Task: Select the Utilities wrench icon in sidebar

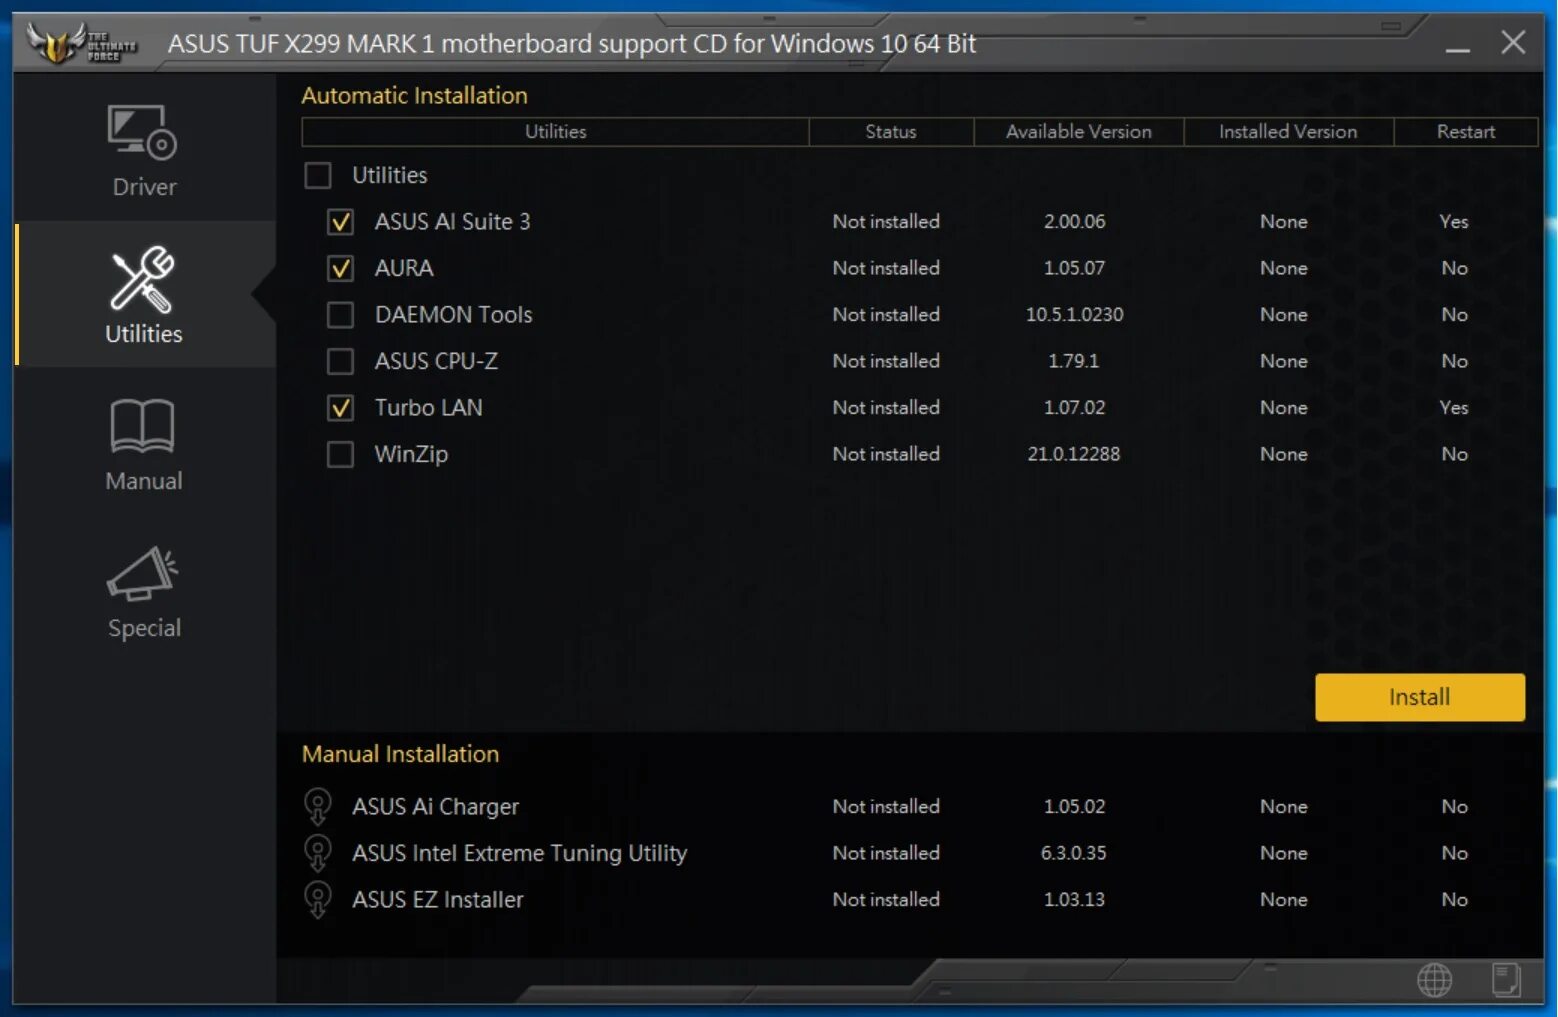Action: pyautogui.click(x=142, y=279)
